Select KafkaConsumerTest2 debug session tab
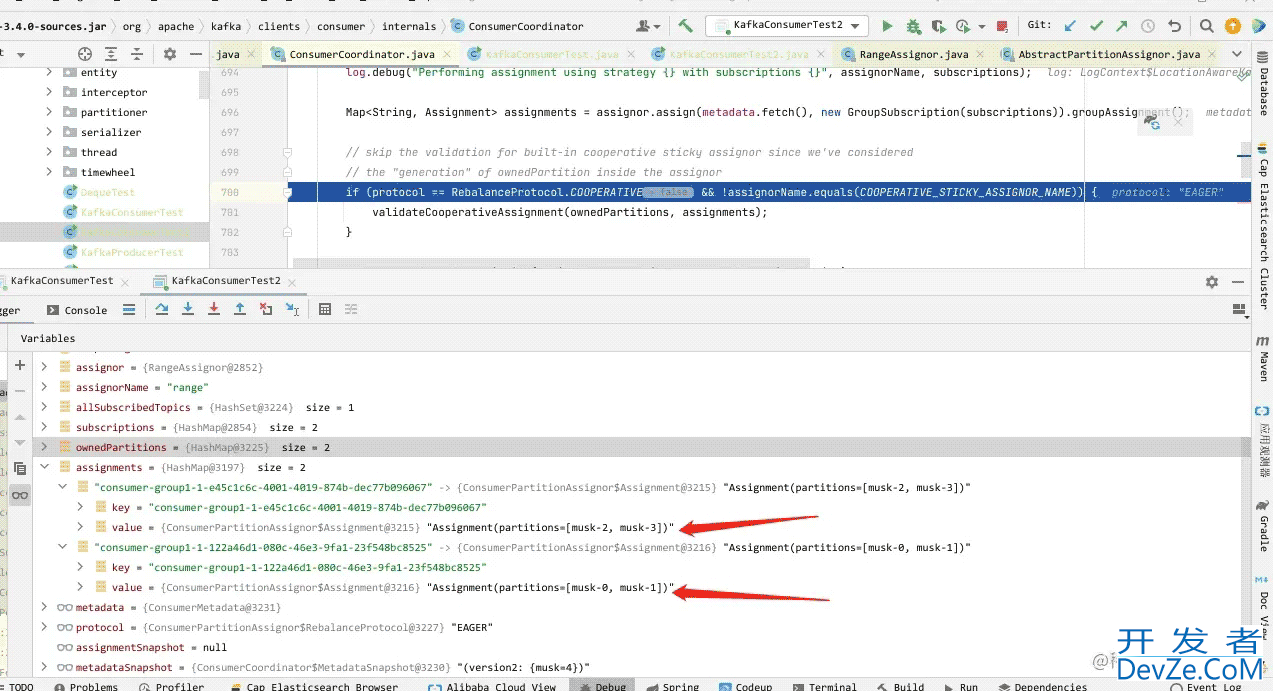The image size is (1273, 691). [225, 281]
